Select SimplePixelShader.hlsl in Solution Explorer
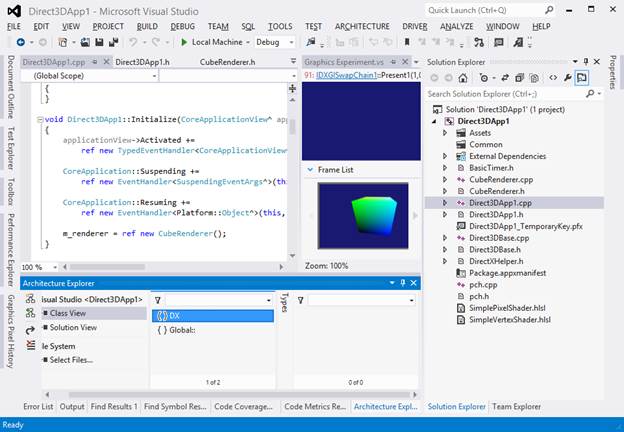Screen dimensions: 624x432 [x=507, y=308]
